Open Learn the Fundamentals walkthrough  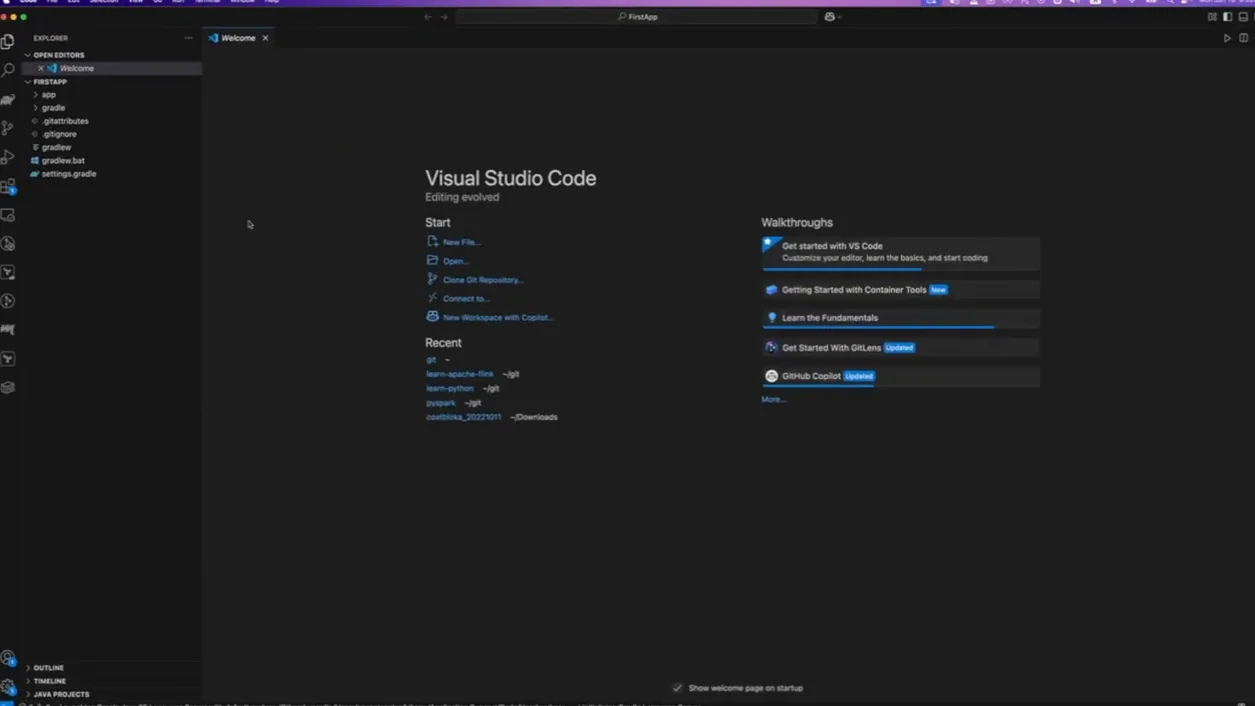click(900, 318)
